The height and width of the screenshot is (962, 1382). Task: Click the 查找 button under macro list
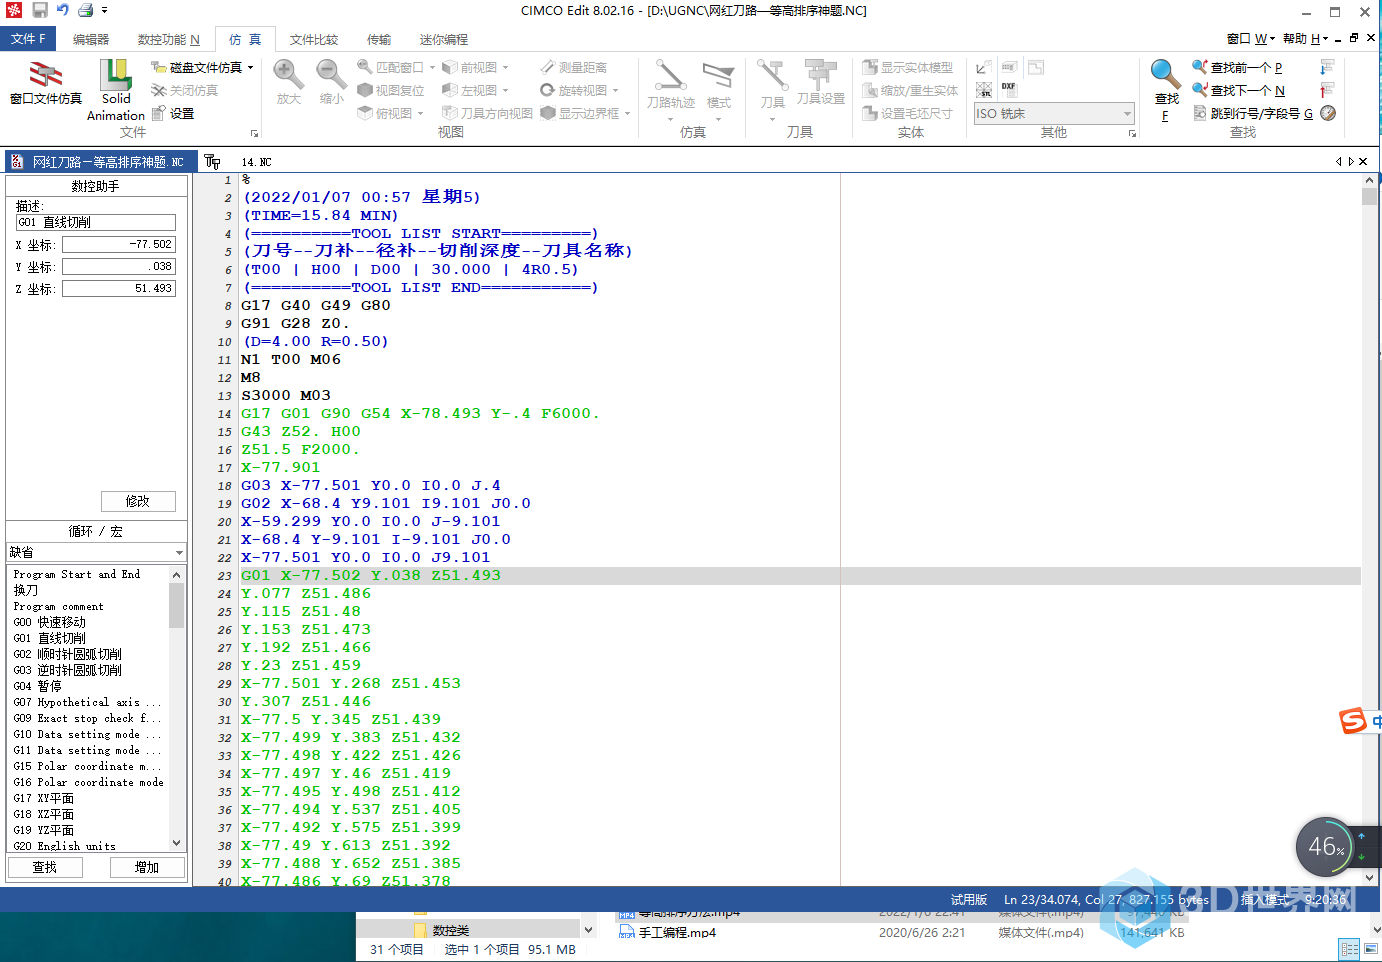45,867
